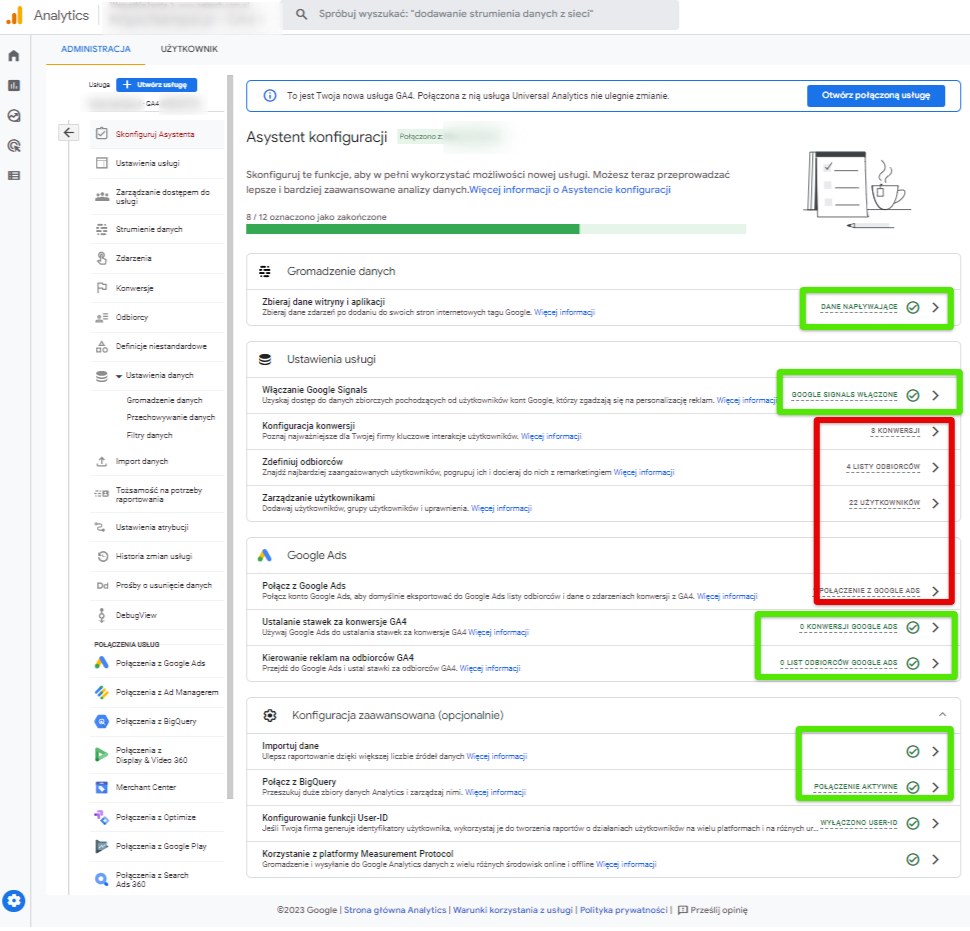
Task: Open the Home icon in left rail
Action: click(x=14, y=56)
